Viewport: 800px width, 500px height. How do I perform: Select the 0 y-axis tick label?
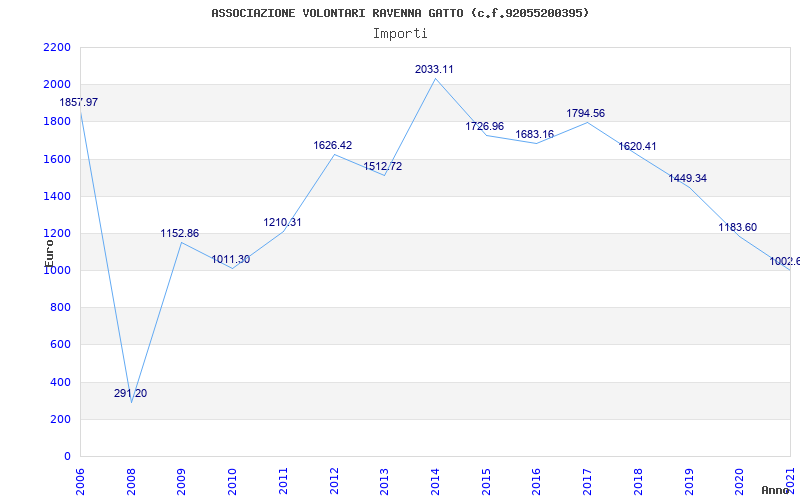pyautogui.click(x=67, y=457)
